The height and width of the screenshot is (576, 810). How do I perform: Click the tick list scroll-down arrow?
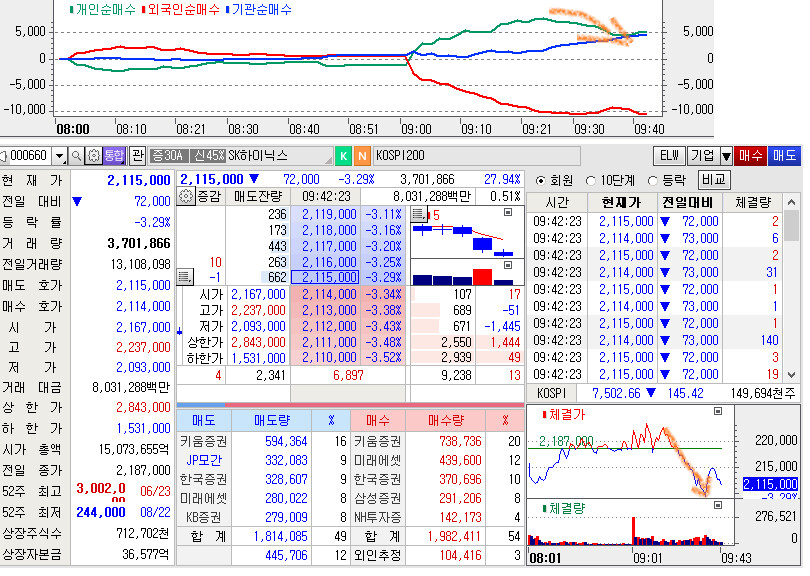(x=791, y=375)
